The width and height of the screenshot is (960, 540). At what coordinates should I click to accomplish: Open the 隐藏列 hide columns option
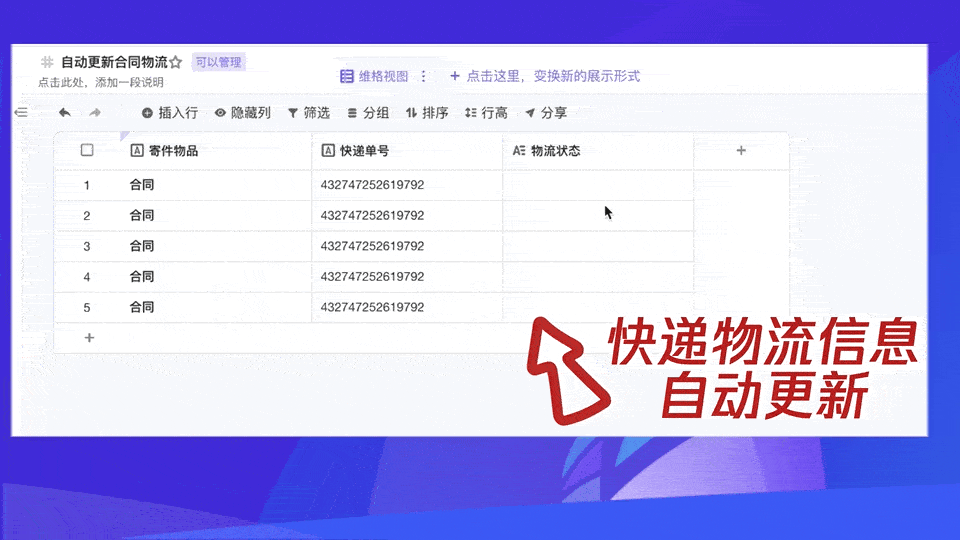[242, 113]
